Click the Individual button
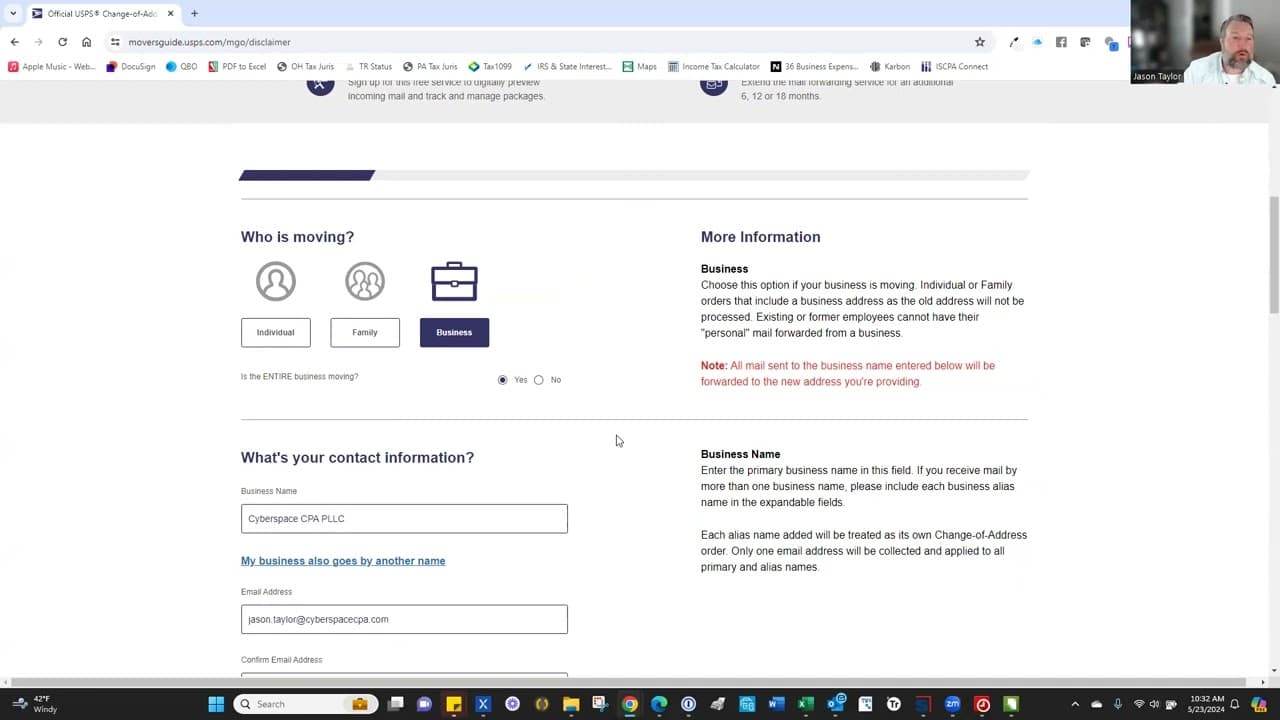This screenshot has height=720, width=1280. [275, 332]
